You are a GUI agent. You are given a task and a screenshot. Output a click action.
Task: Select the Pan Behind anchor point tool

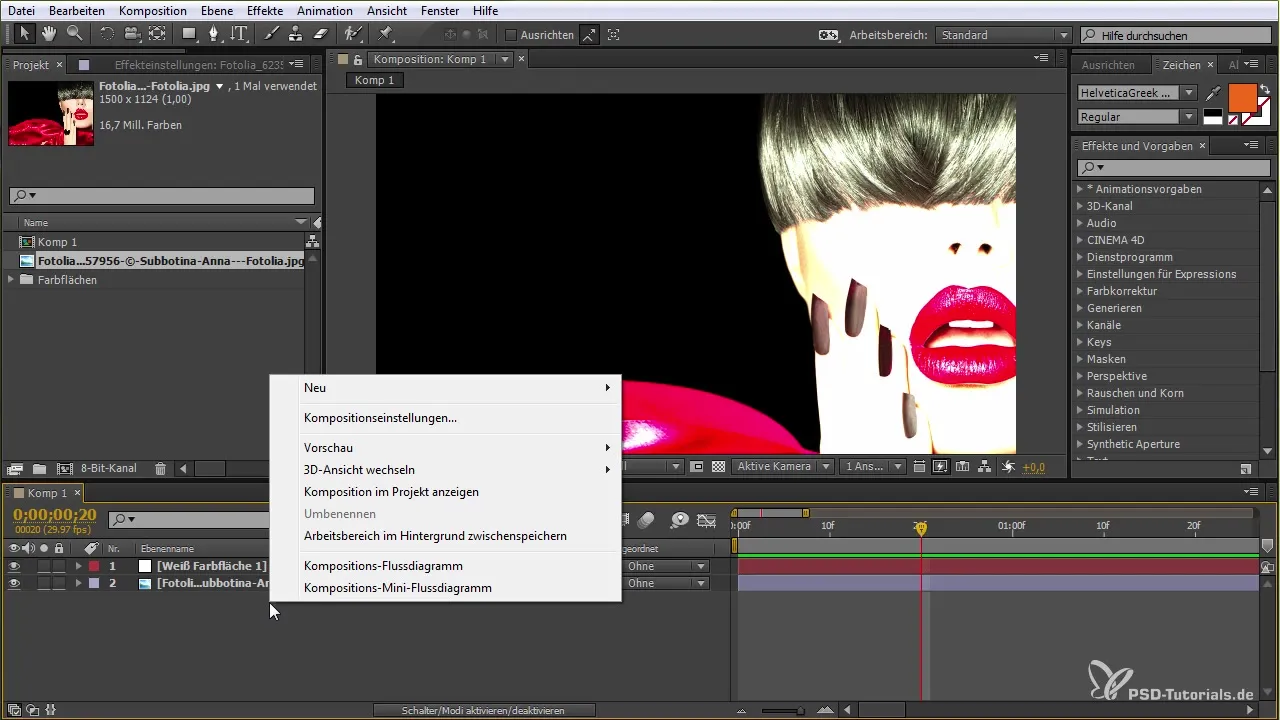pyautogui.click(x=157, y=34)
